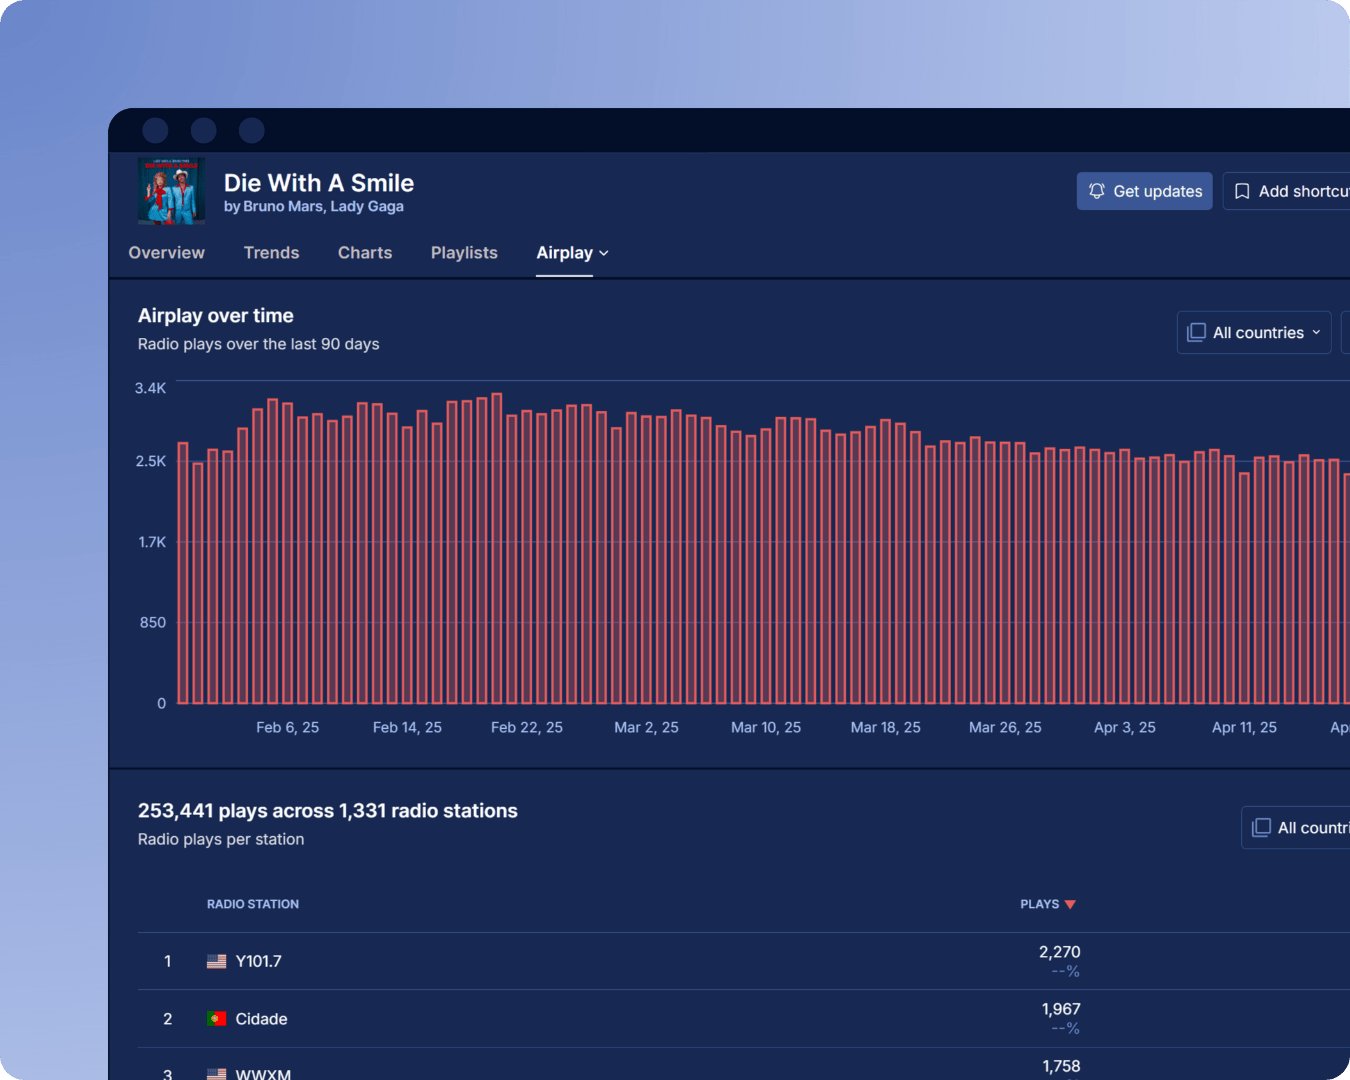
Task: Open the Playlists tab
Action: [464, 253]
